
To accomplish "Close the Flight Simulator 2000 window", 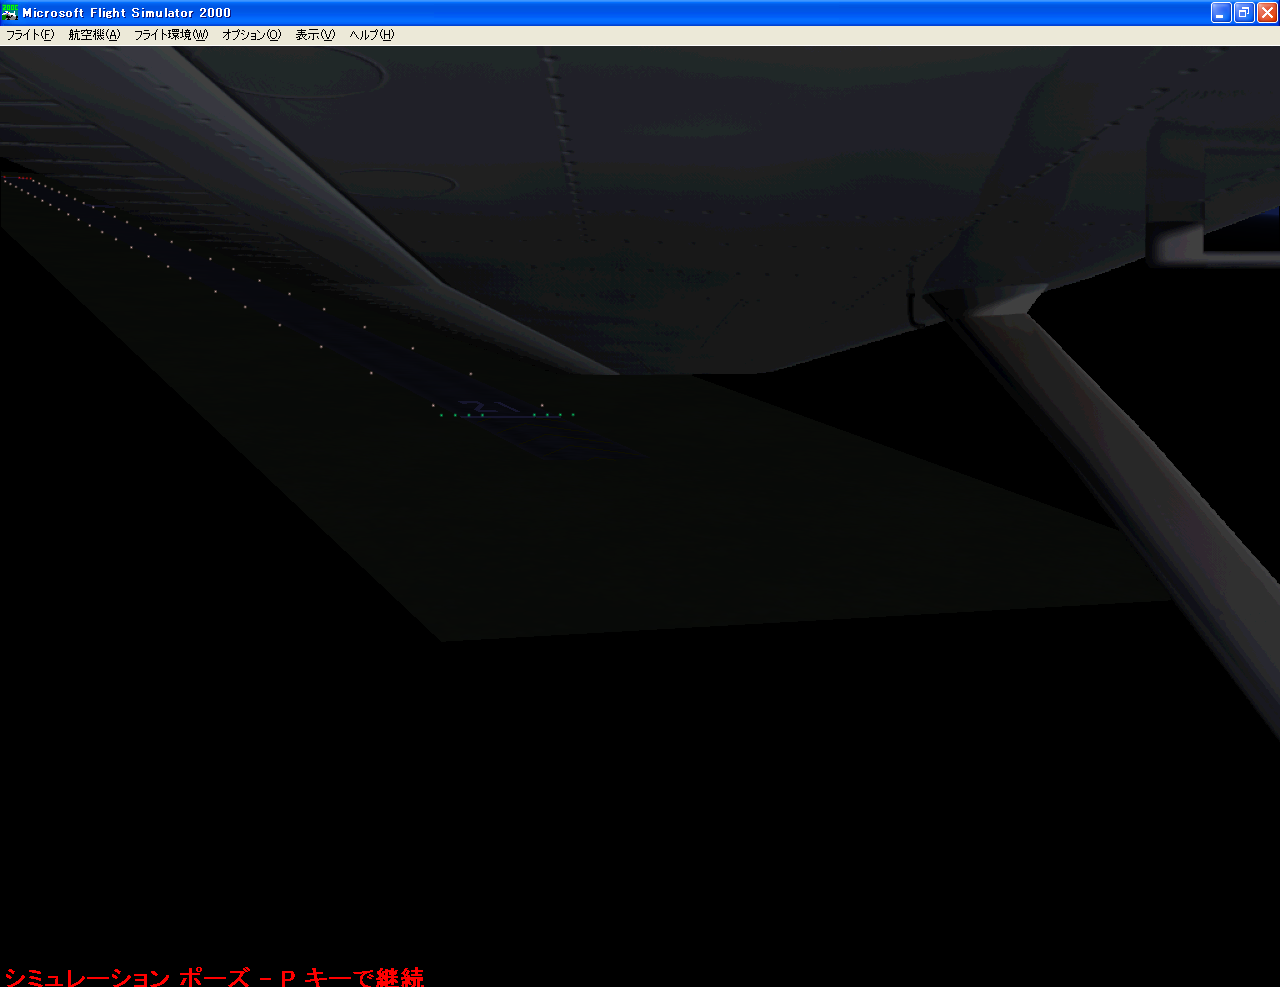I will [x=1267, y=12].
